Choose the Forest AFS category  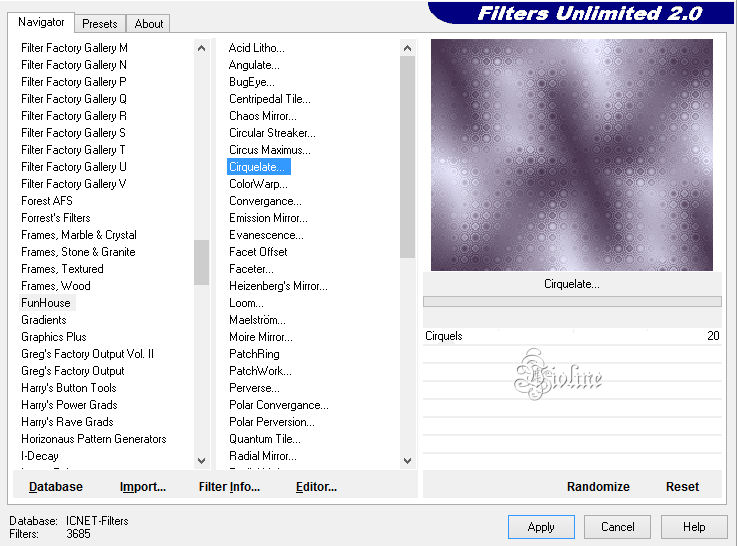47,201
